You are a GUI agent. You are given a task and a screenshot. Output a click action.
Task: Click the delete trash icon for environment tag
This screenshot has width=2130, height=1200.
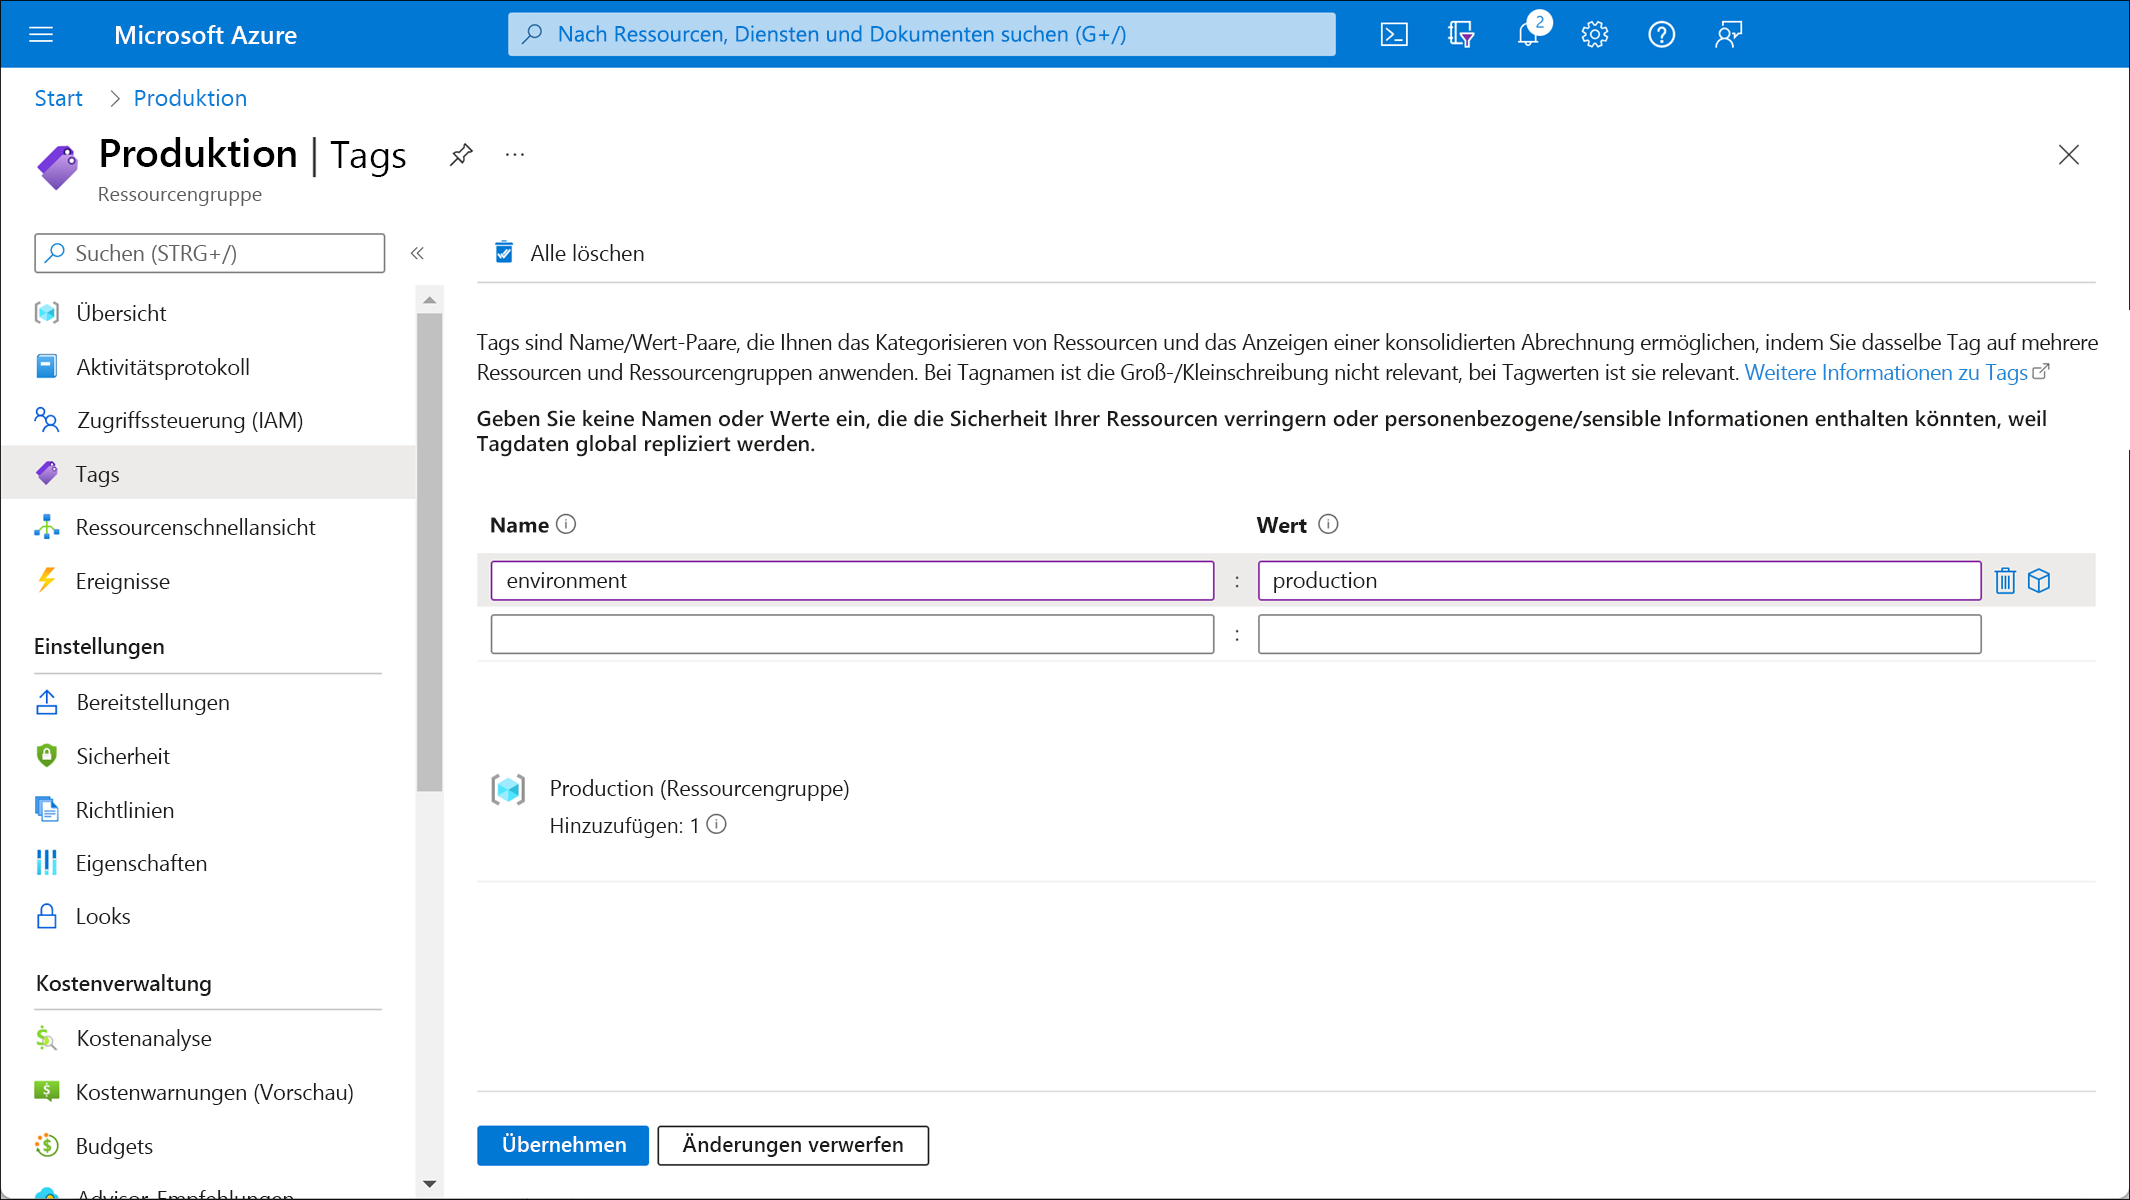pyautogui.click(x=2006, y=581)
